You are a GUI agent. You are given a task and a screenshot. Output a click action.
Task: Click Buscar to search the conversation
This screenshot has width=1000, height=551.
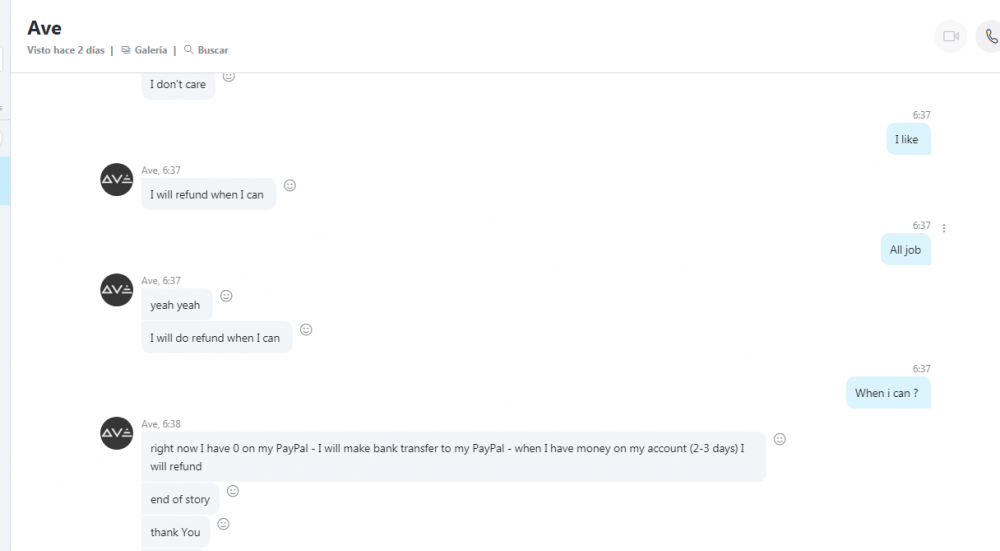coord(206,50)
